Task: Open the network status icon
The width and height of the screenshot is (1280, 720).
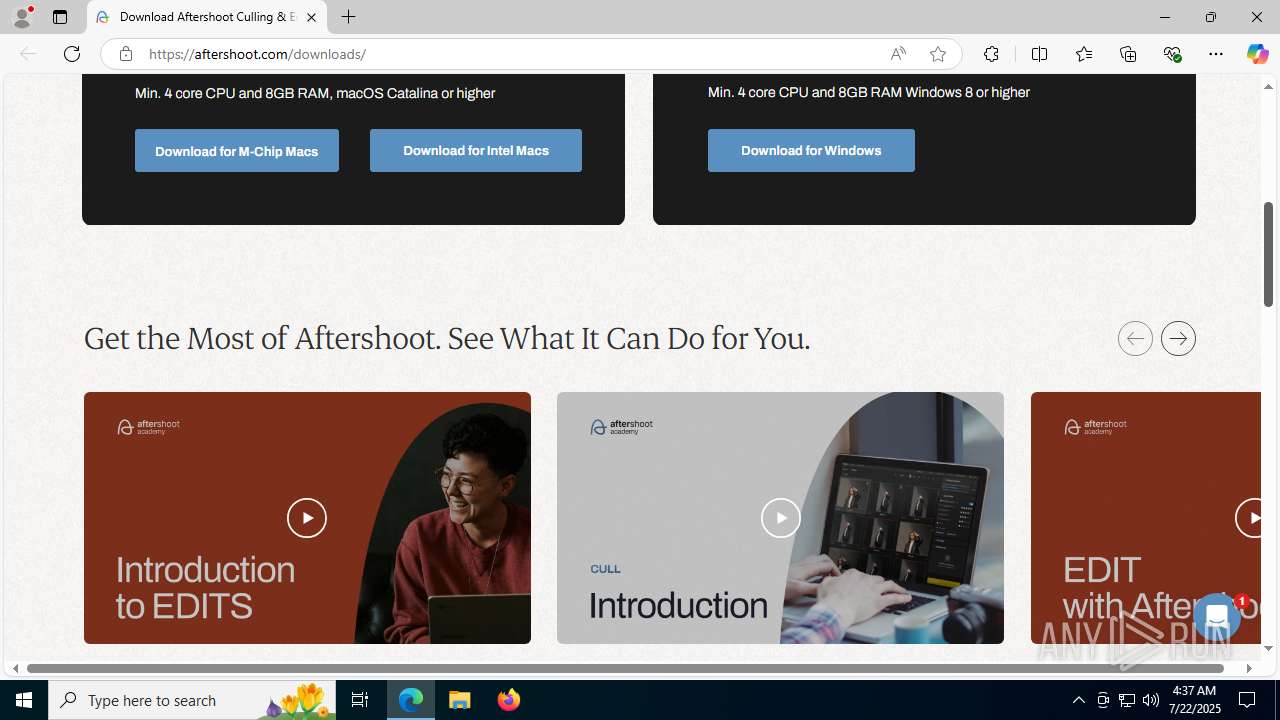Action: pyautogui.click(x=1127, y=700)
